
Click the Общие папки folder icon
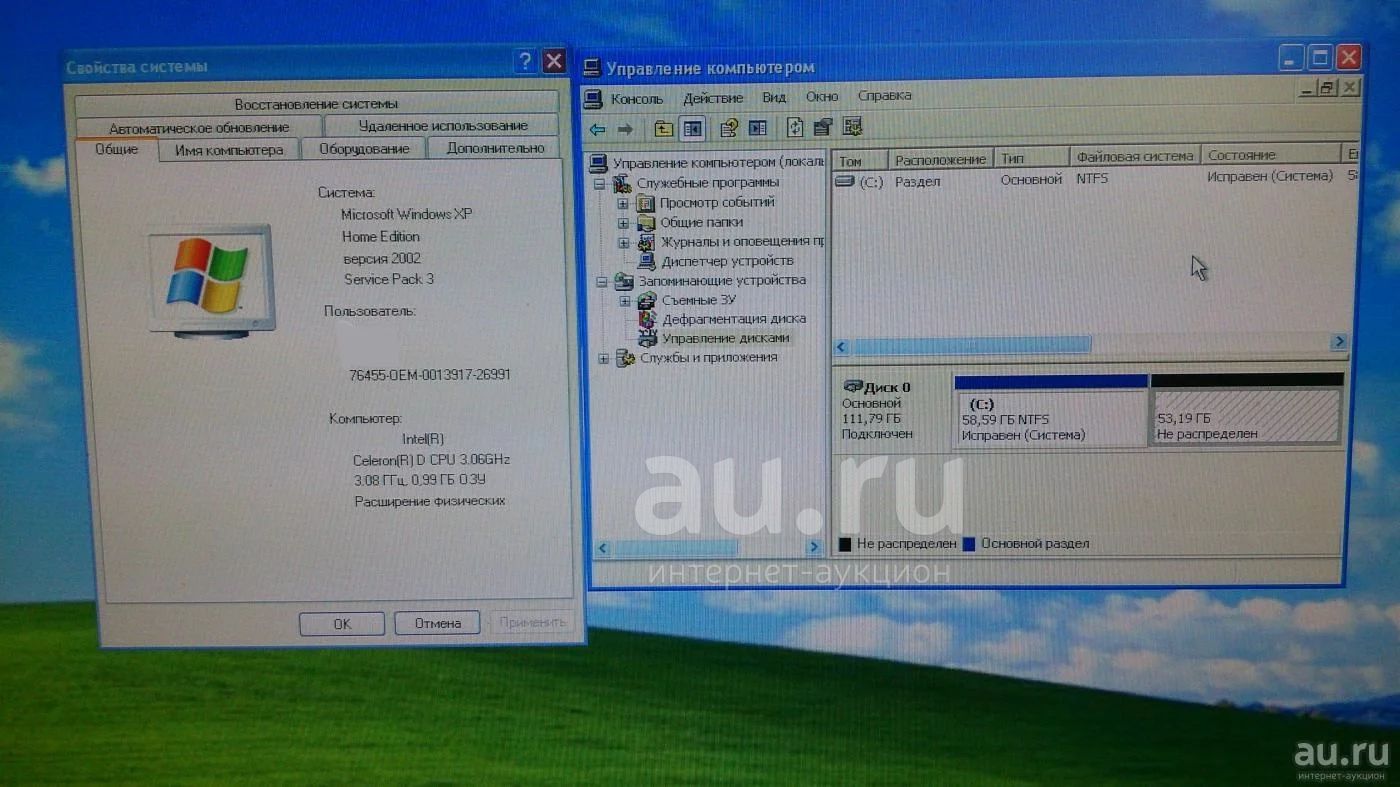click(646, 222)
